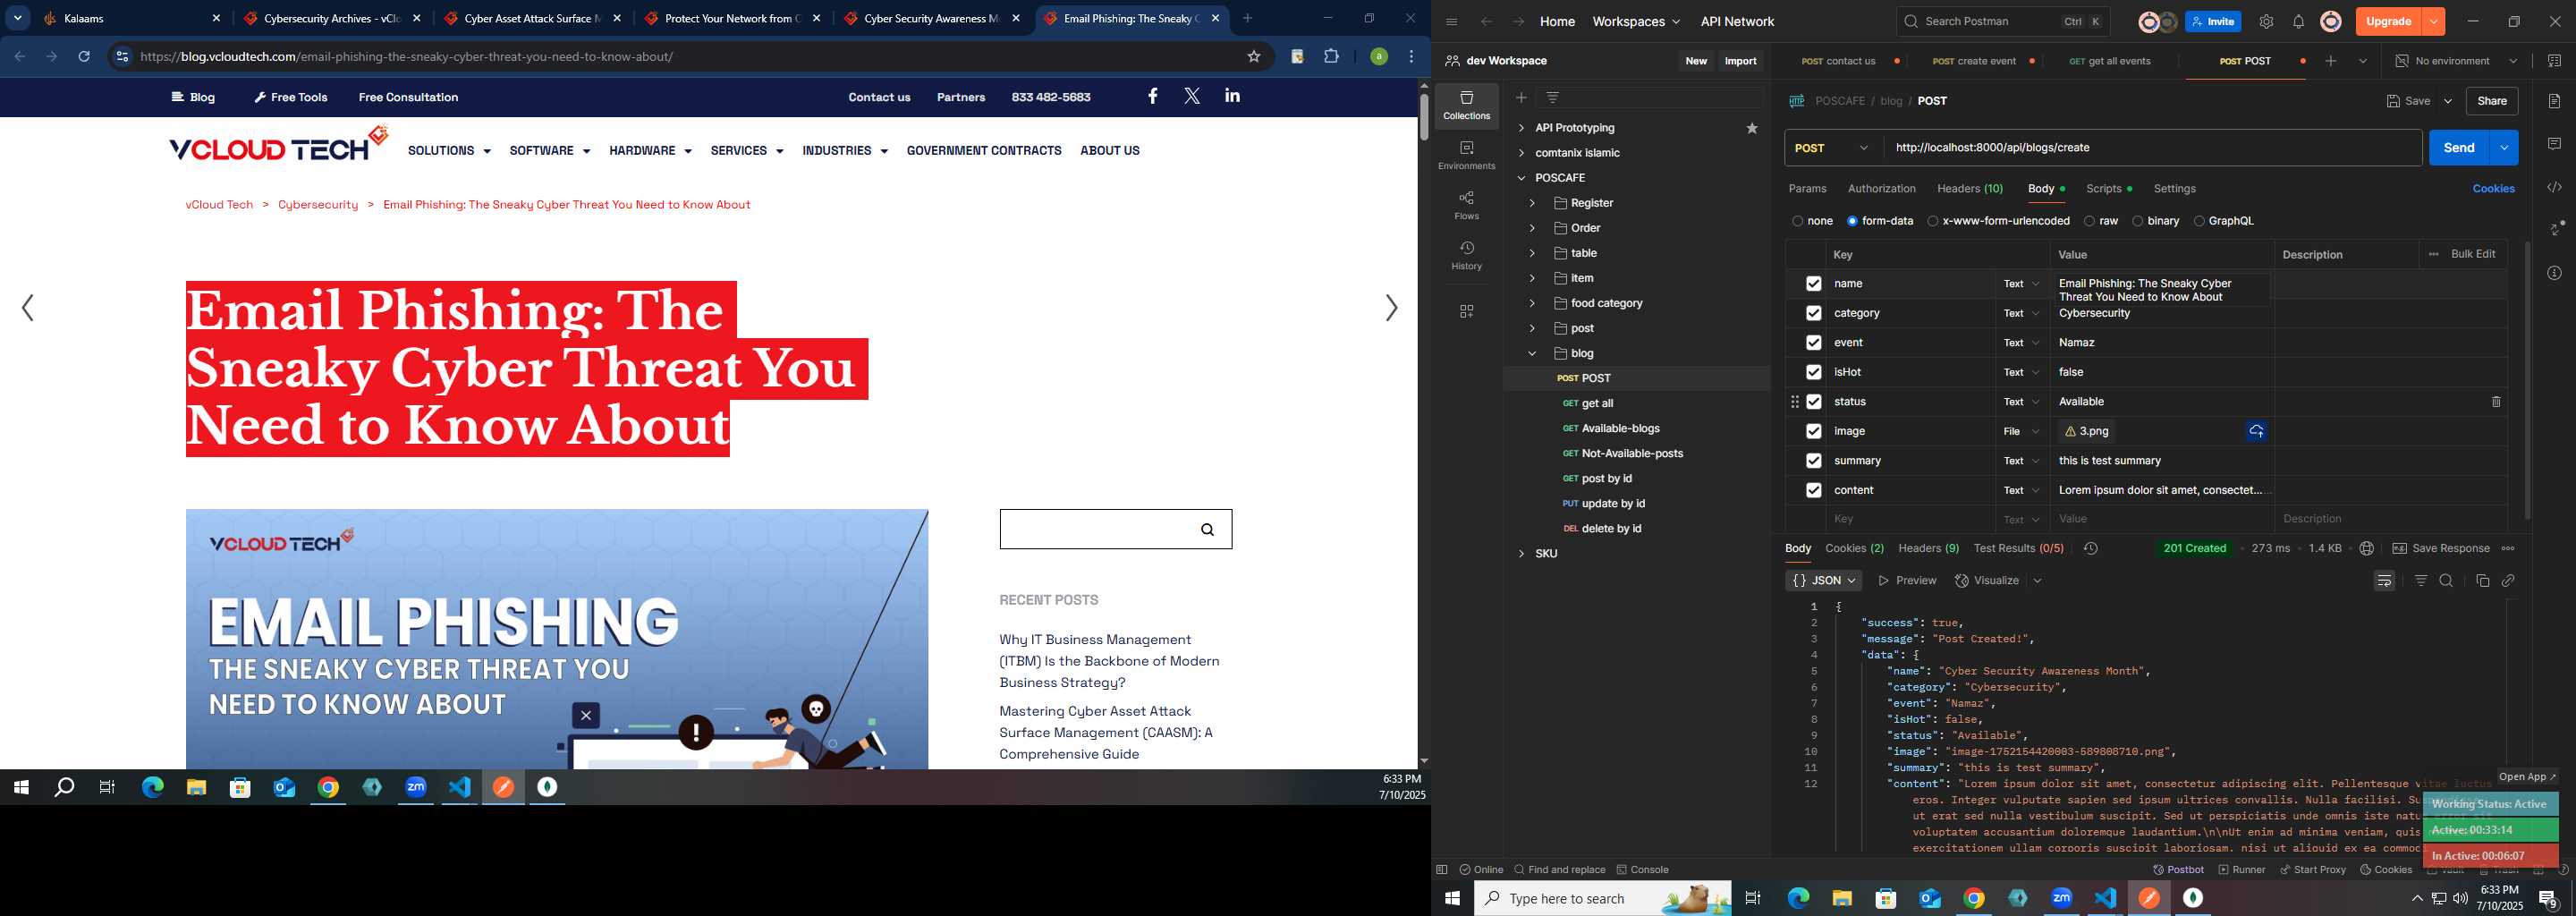
Task: Select the x-www-form-urlencoded radio option
Action: pos(1932,221)
